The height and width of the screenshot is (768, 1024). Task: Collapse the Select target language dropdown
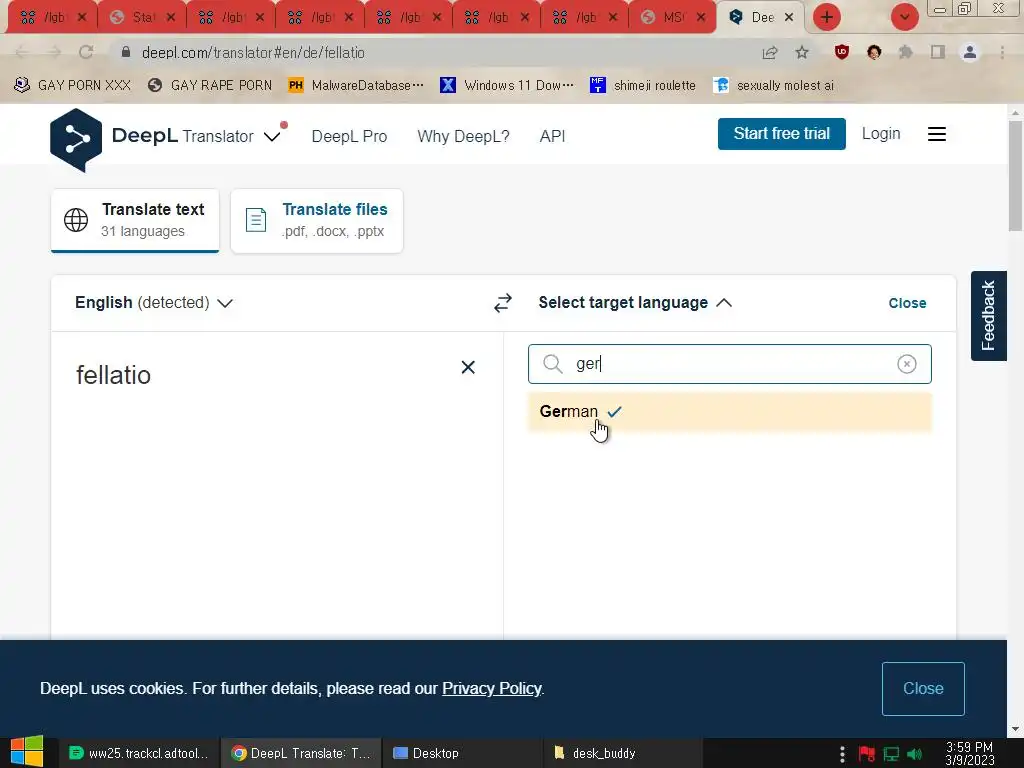pos(635,303)
